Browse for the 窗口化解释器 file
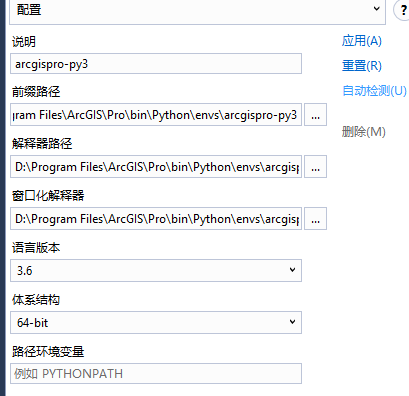Screen dimensions: 409x396 pyautogui.click(x=315, y=219)
